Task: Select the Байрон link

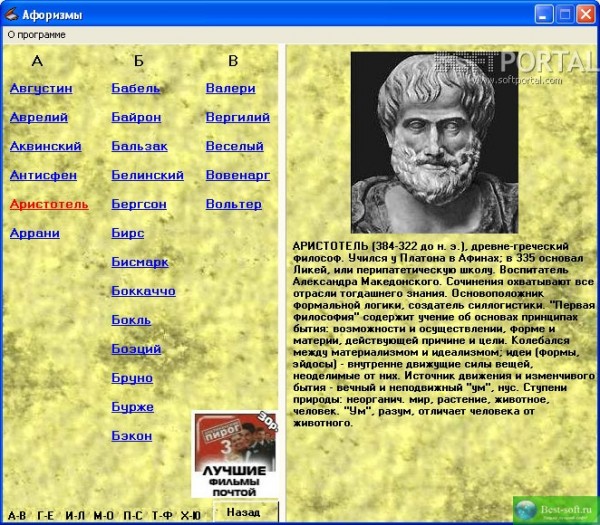Action: tap(136, 117)
